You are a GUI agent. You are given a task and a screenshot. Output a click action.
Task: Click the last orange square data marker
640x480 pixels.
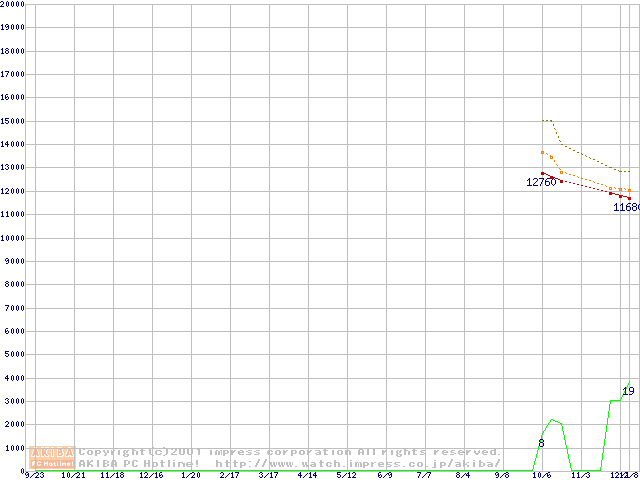pyautogui.click(x=629, y=190)
